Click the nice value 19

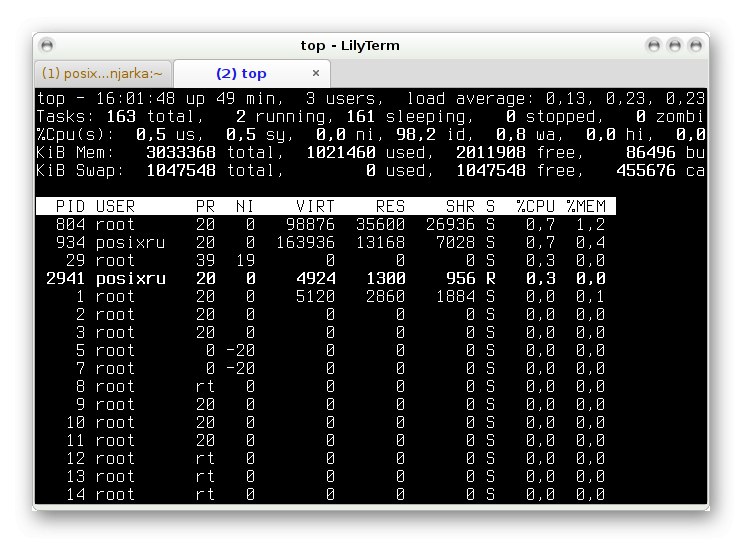point(245,260)
